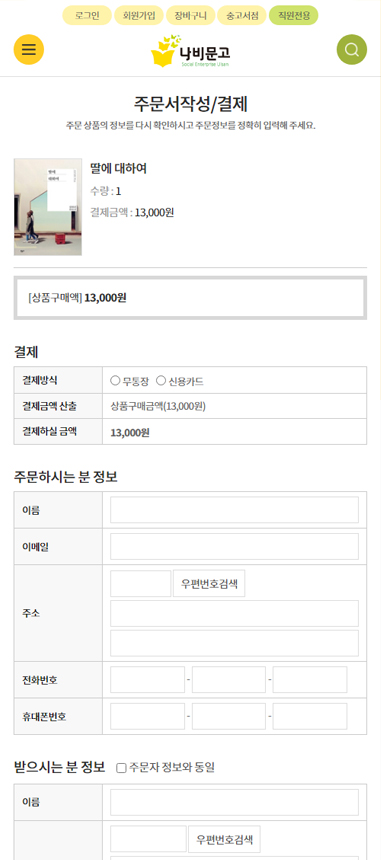The height and width of the screenshot is (860, 381).
Task: Open the hamburger menu icon
Action: 29,49
